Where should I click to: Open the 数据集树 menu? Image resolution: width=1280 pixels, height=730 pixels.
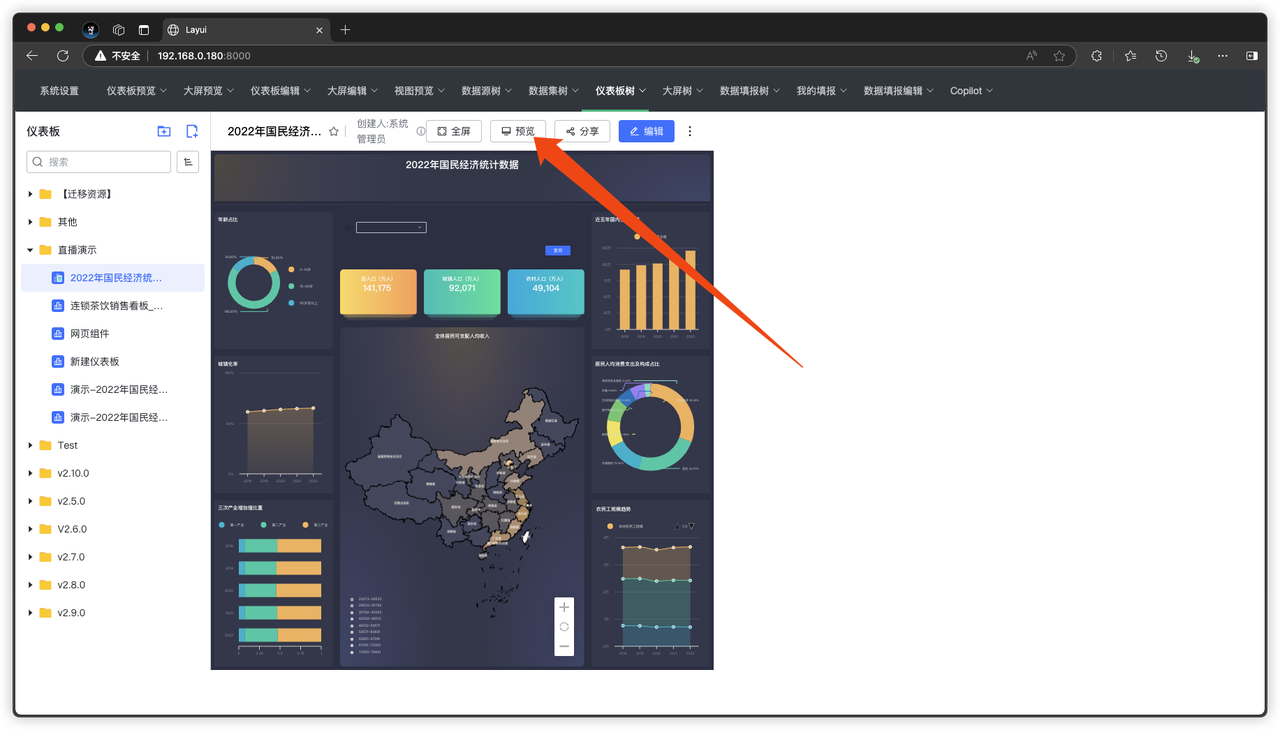point(553,91)
